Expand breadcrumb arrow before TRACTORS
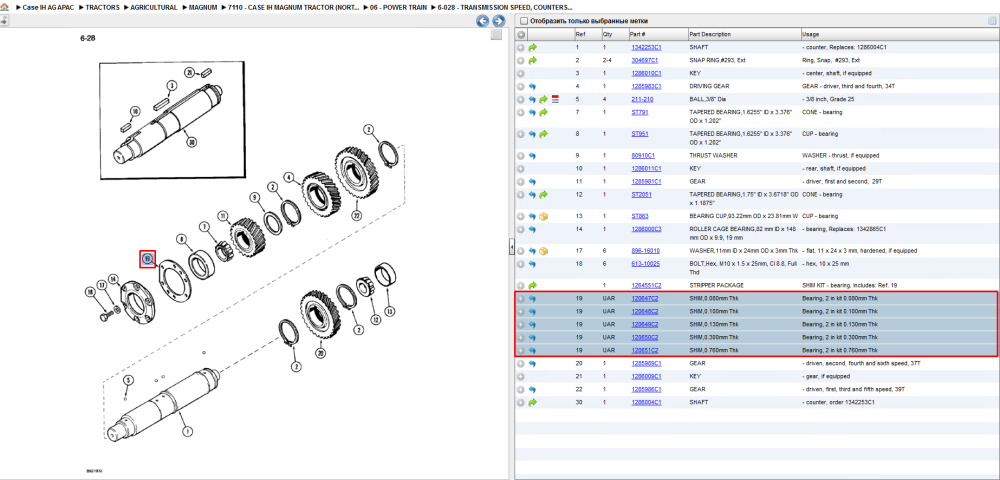Screen dimensions: 1000x480 tap(81, 8)
